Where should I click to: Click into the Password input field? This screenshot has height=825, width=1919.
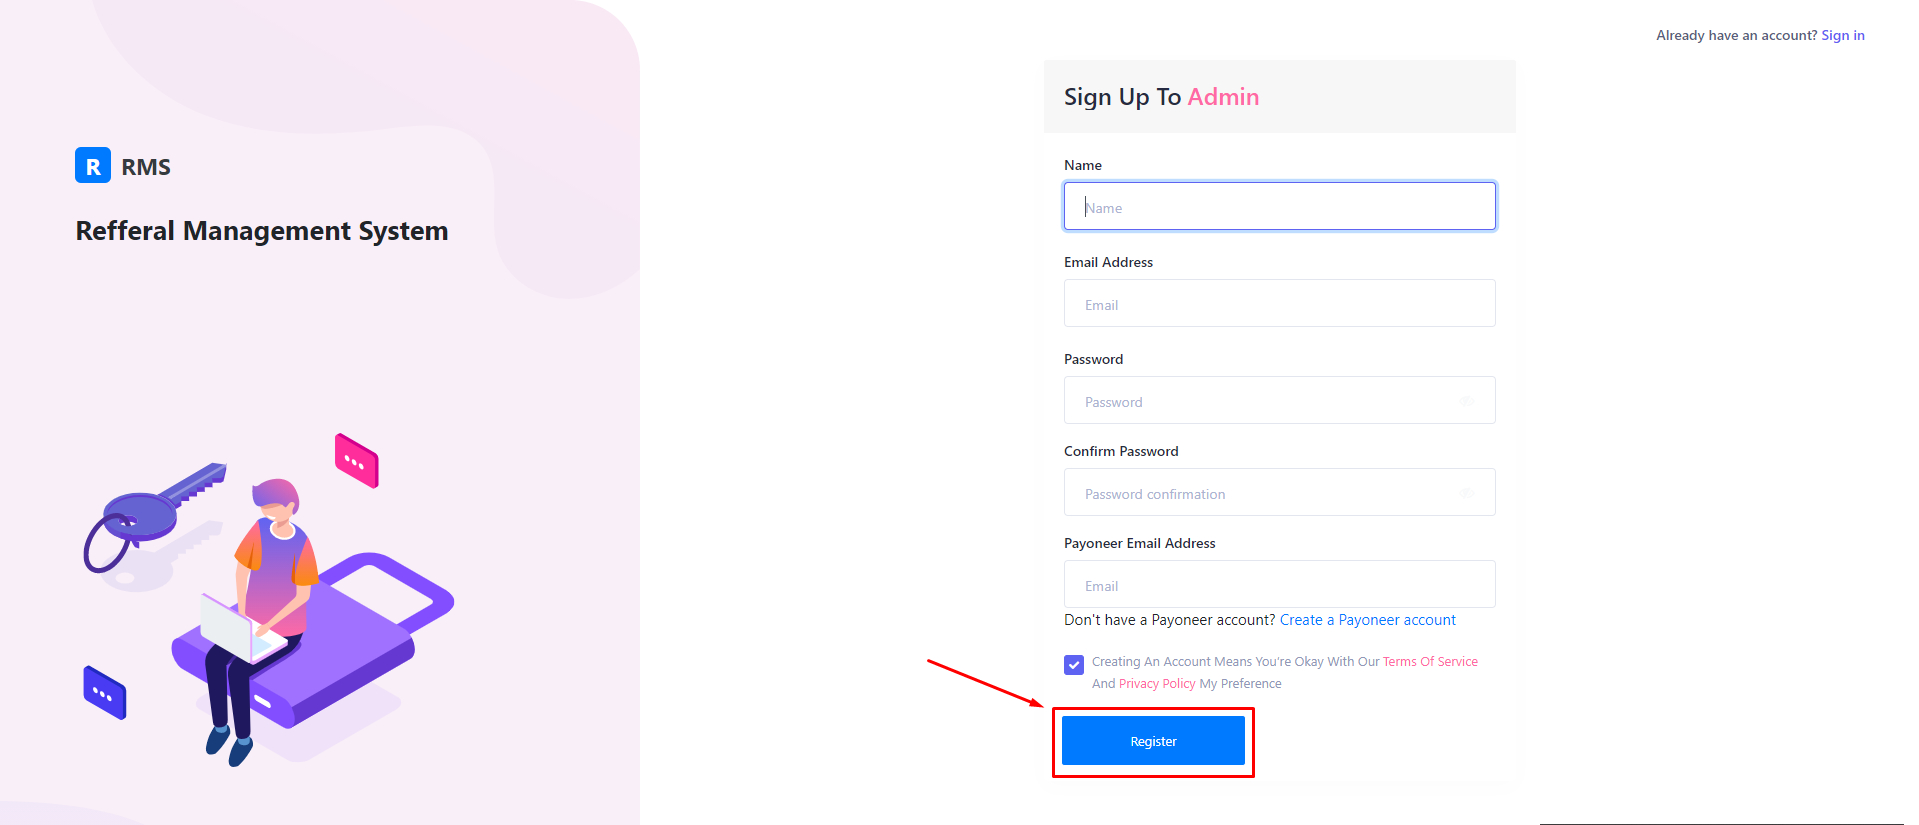point(1280,400)
